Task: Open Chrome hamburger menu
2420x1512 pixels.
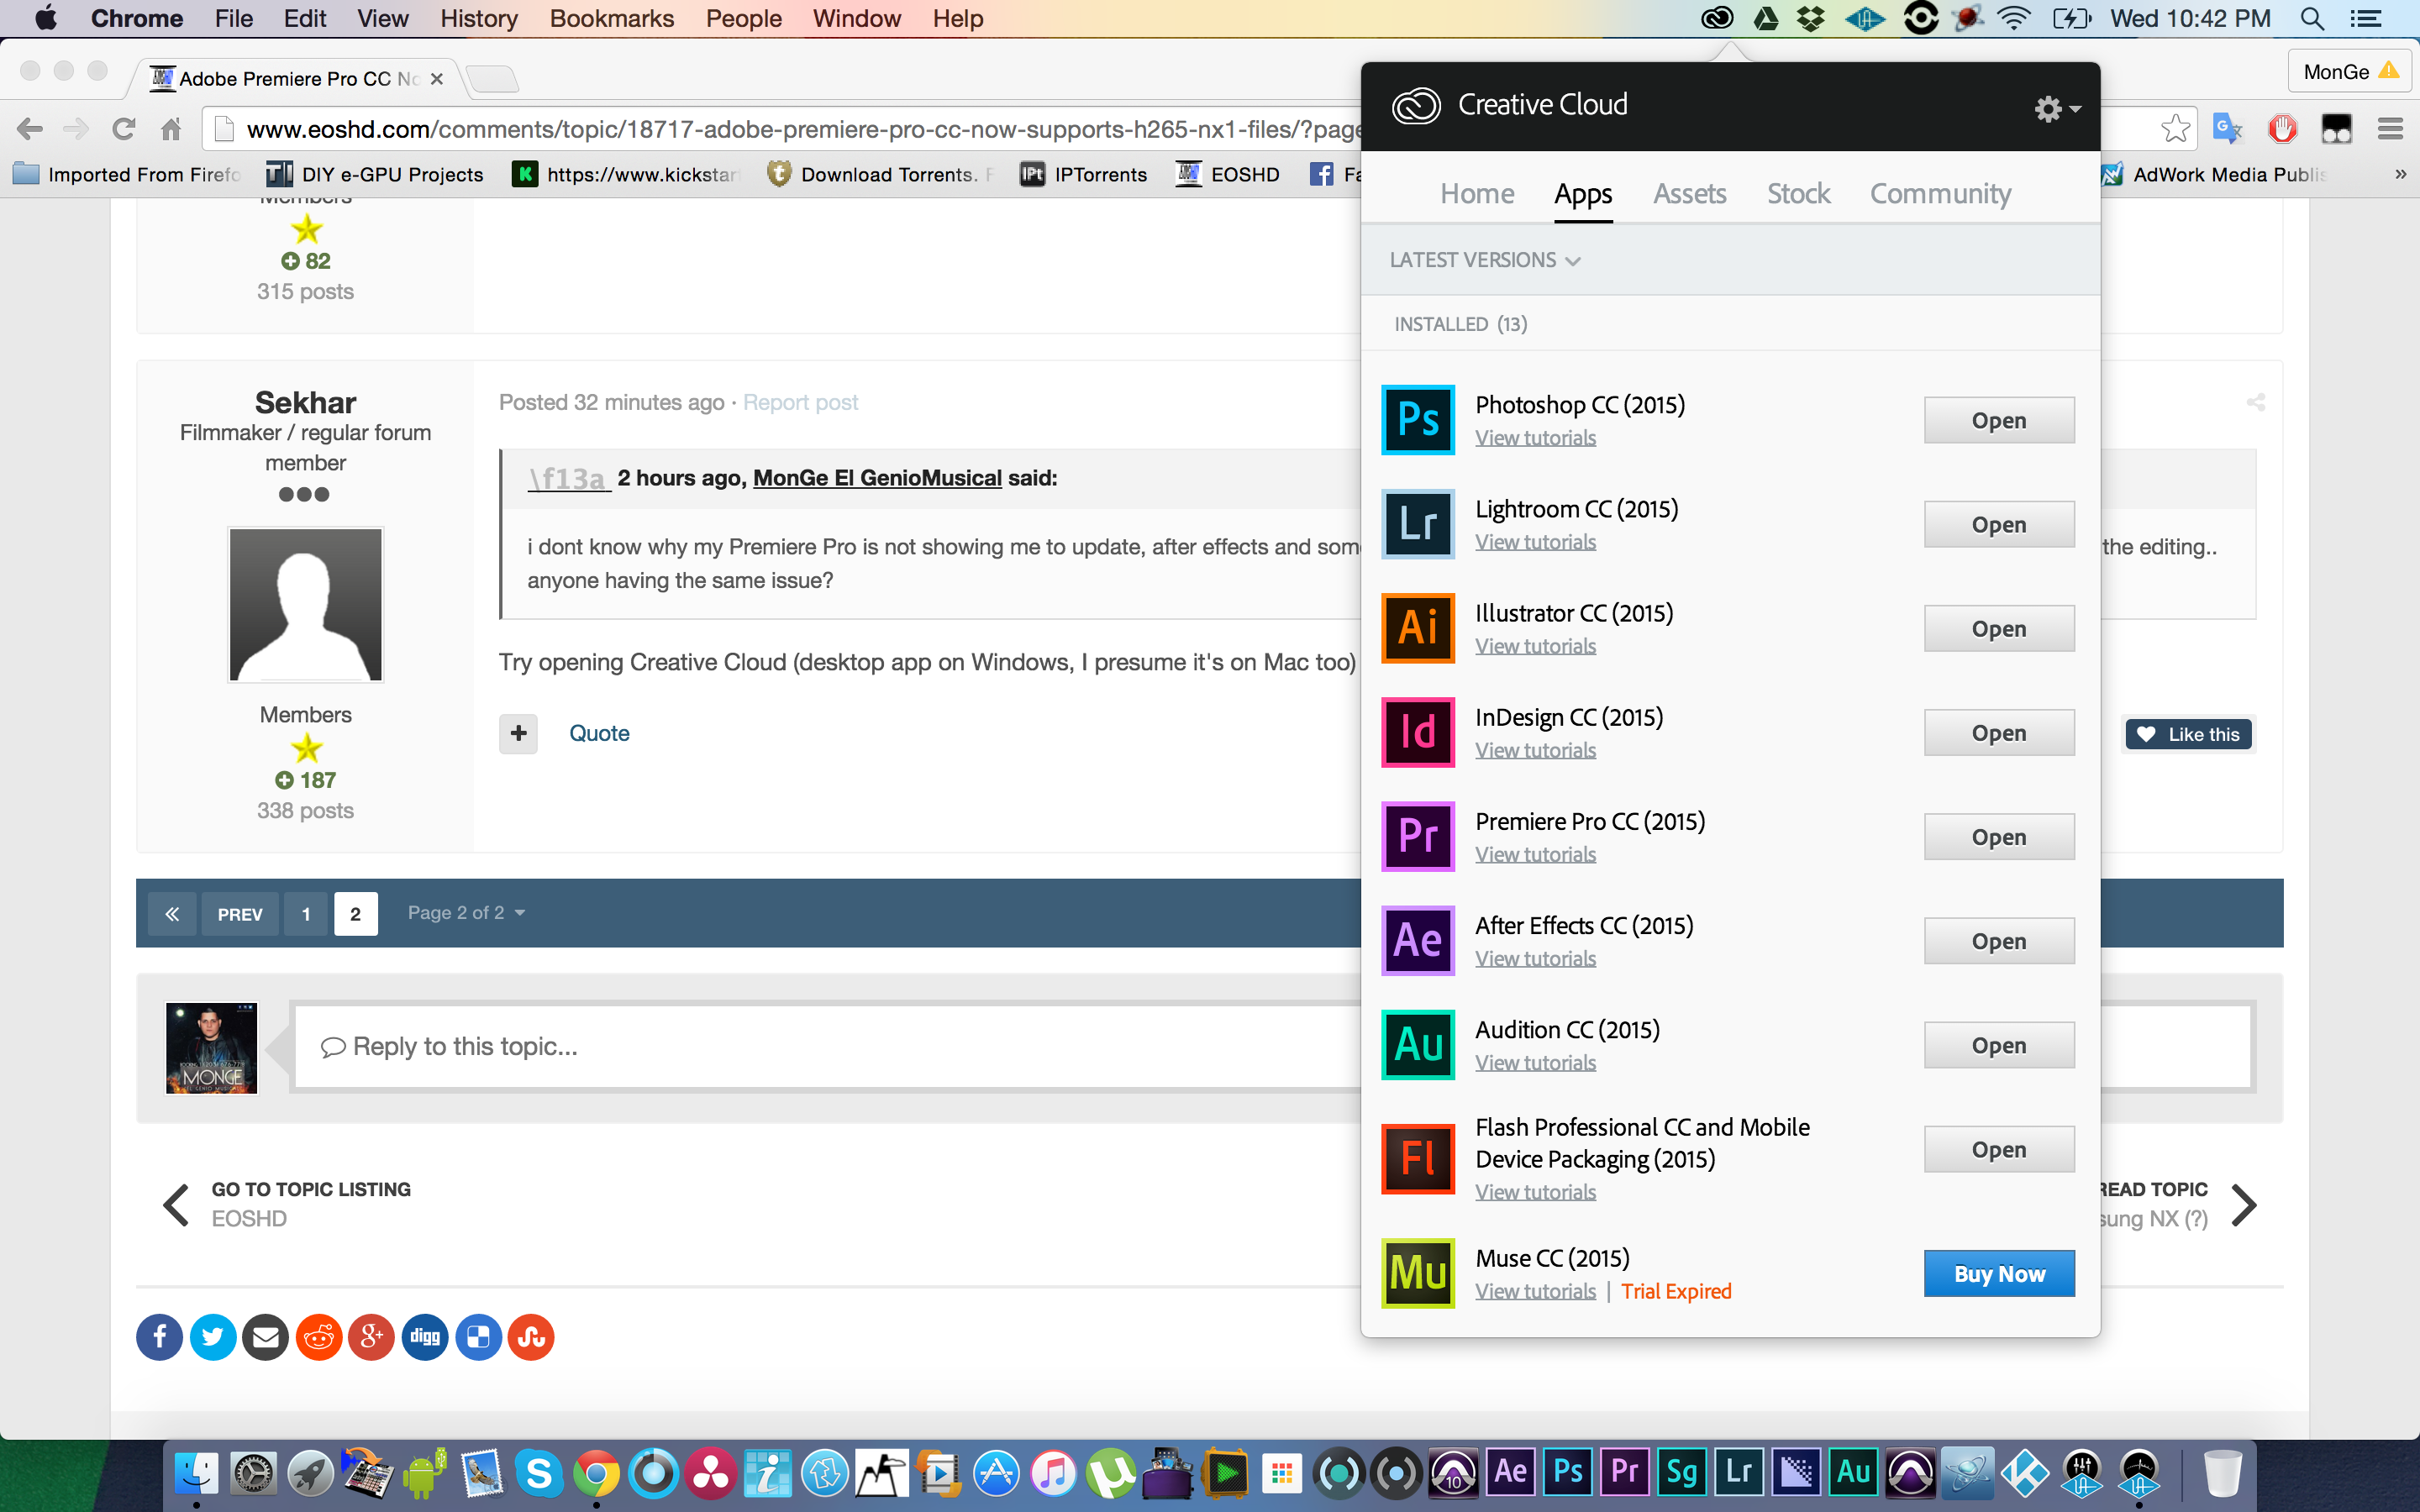Action: click(x=2390, y=129)
